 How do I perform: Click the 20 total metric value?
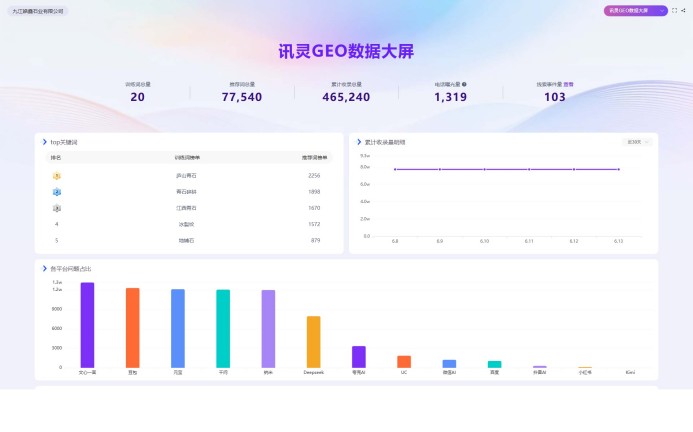pos(137,97)
